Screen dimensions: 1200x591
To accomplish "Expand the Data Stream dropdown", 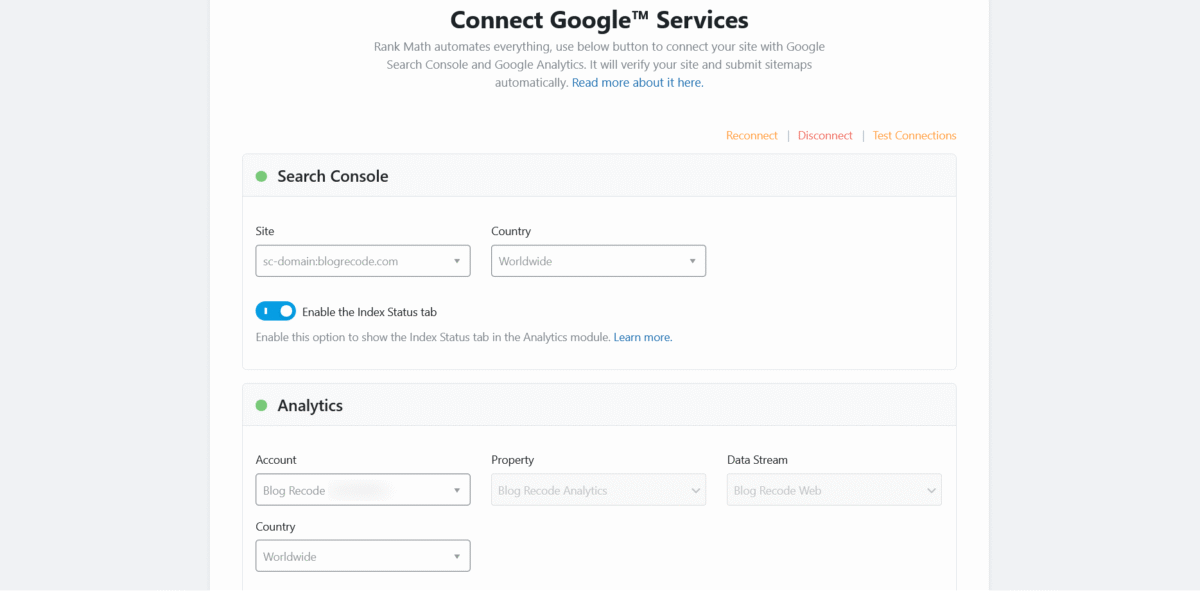I will (x=834, y=490).
